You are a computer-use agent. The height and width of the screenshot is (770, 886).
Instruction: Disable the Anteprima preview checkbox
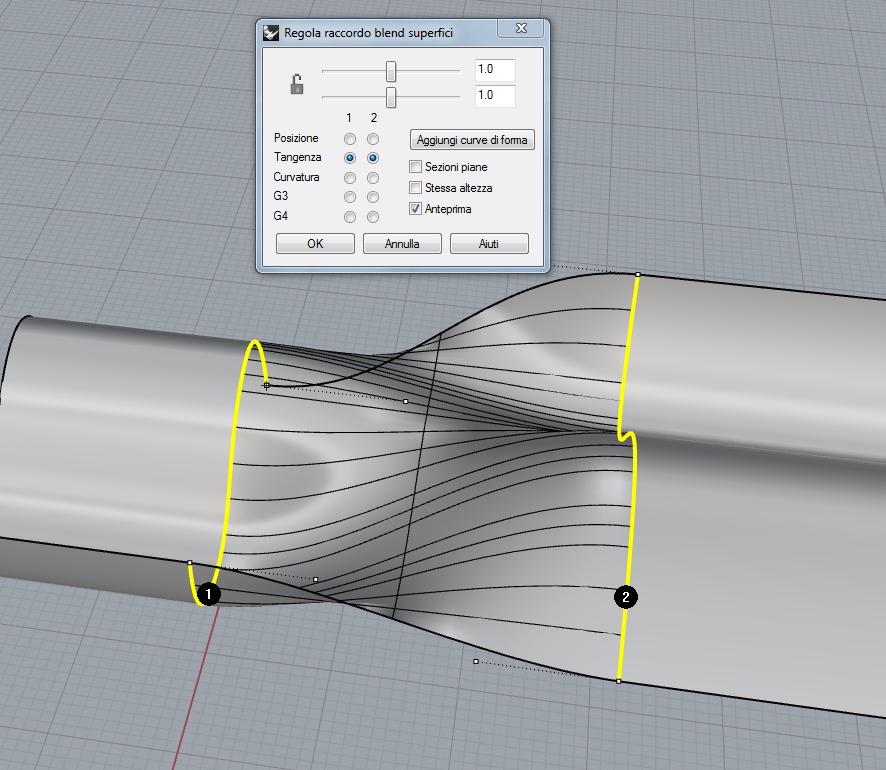click(x=416, y=209)
